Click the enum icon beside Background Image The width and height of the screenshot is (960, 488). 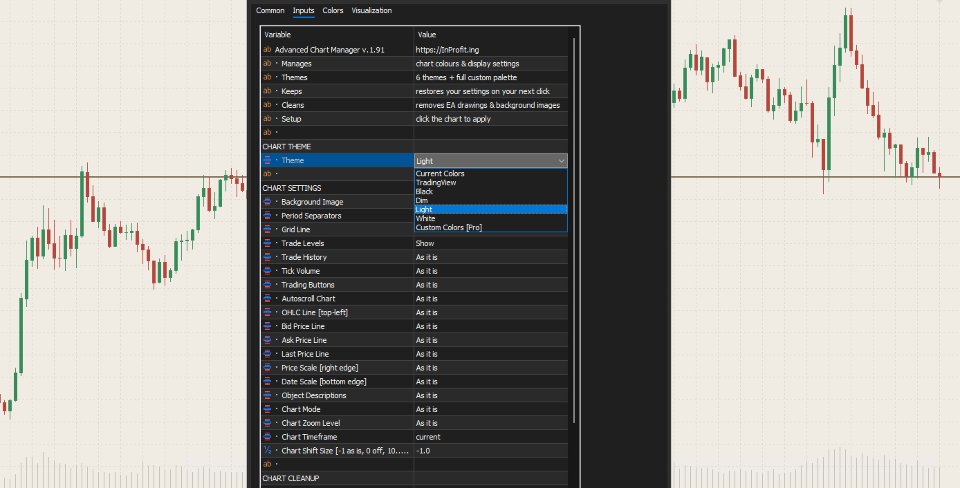tap(267, 202)
